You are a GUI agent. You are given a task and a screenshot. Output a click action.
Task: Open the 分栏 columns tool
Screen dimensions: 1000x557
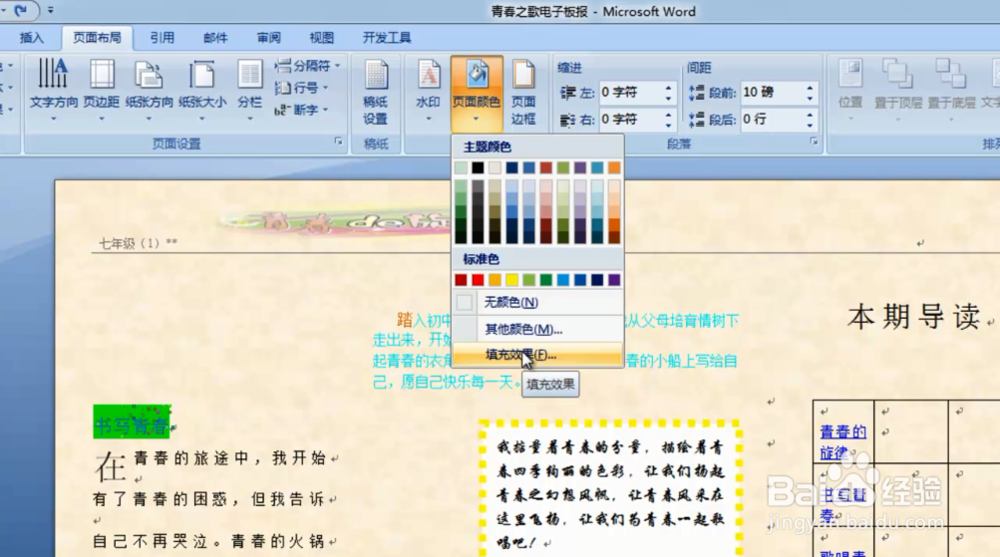pyautogui.click(x=249, y=89)
